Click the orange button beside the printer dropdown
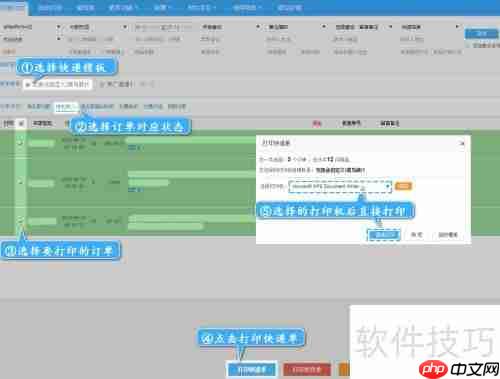500x379 pixels. (403, 186)
